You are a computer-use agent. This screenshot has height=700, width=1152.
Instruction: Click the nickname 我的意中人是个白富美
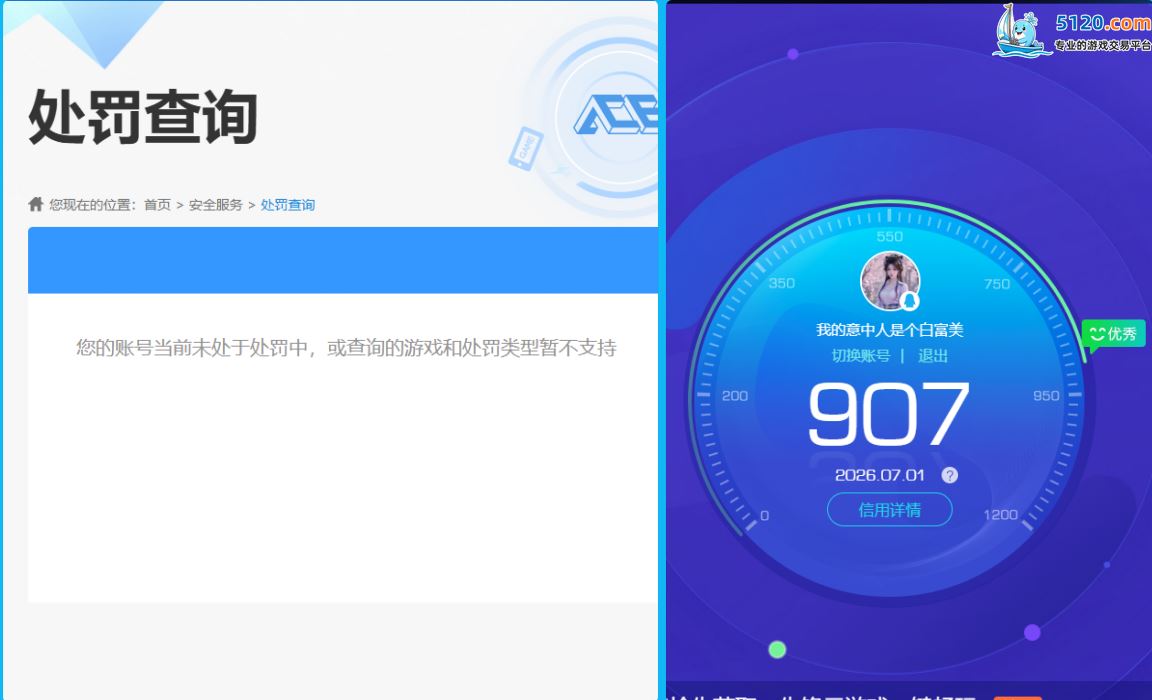point(889,330)
